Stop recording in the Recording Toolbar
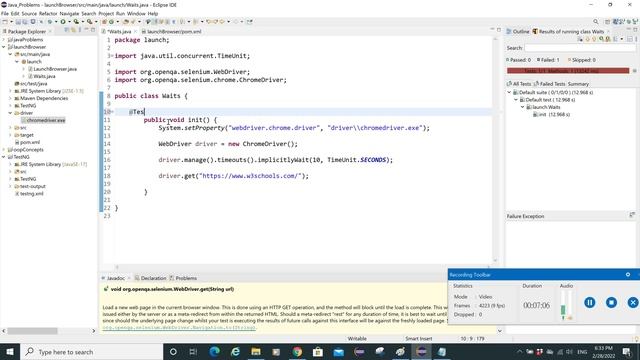Screen dimensions: 640x360 (611, 302)
